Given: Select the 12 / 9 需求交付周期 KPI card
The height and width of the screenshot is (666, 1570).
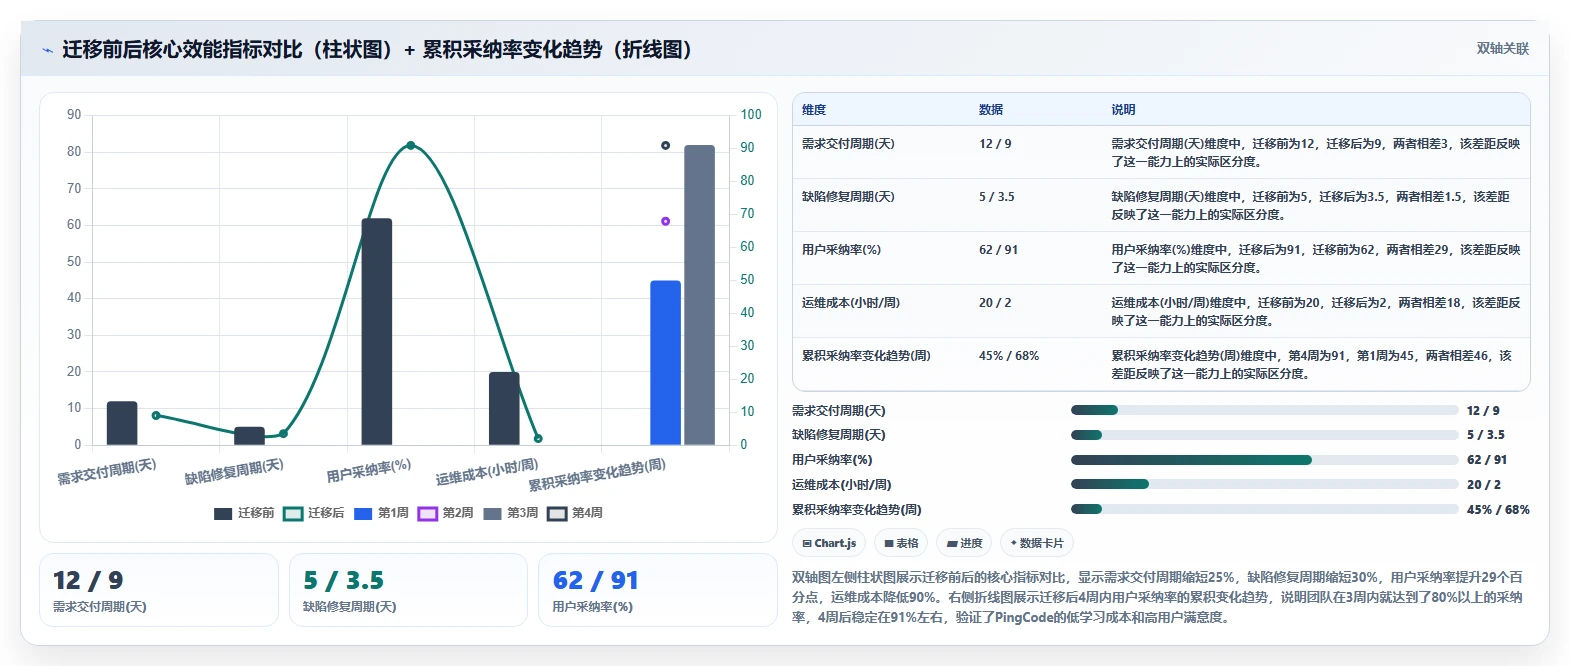Looking at the screenshot, I should [159, 590].
